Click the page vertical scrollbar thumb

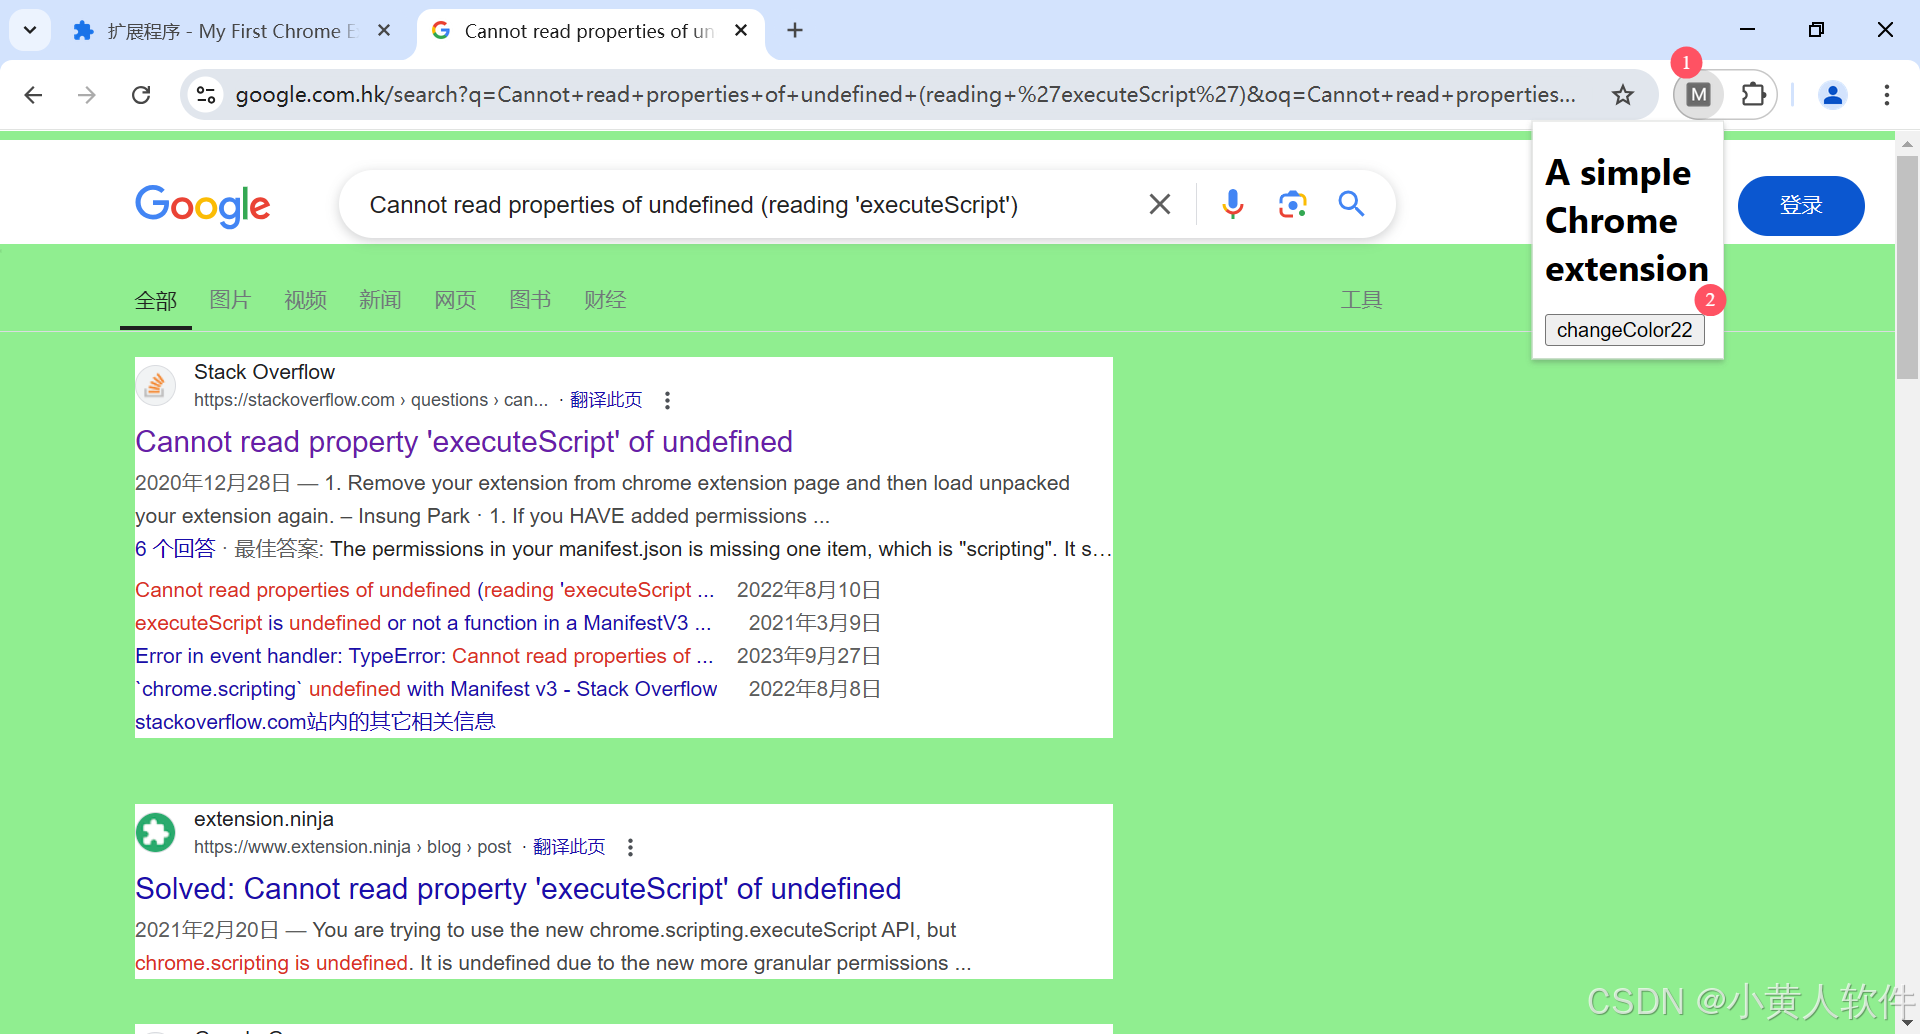pos(1907,267)
